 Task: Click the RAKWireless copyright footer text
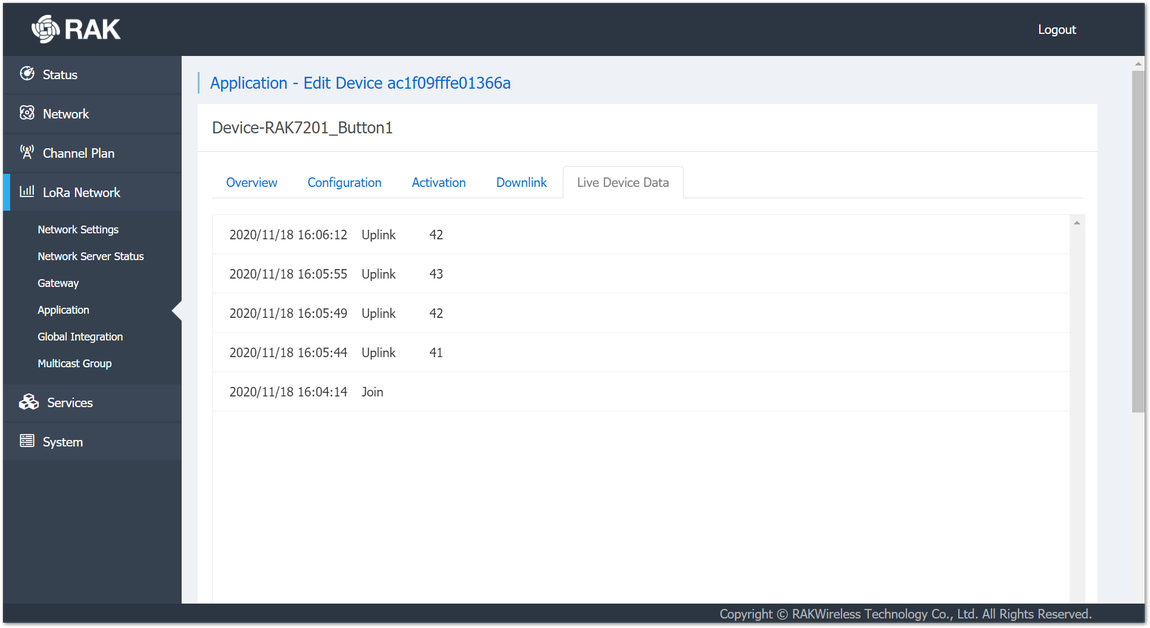(x=905, y=614)
